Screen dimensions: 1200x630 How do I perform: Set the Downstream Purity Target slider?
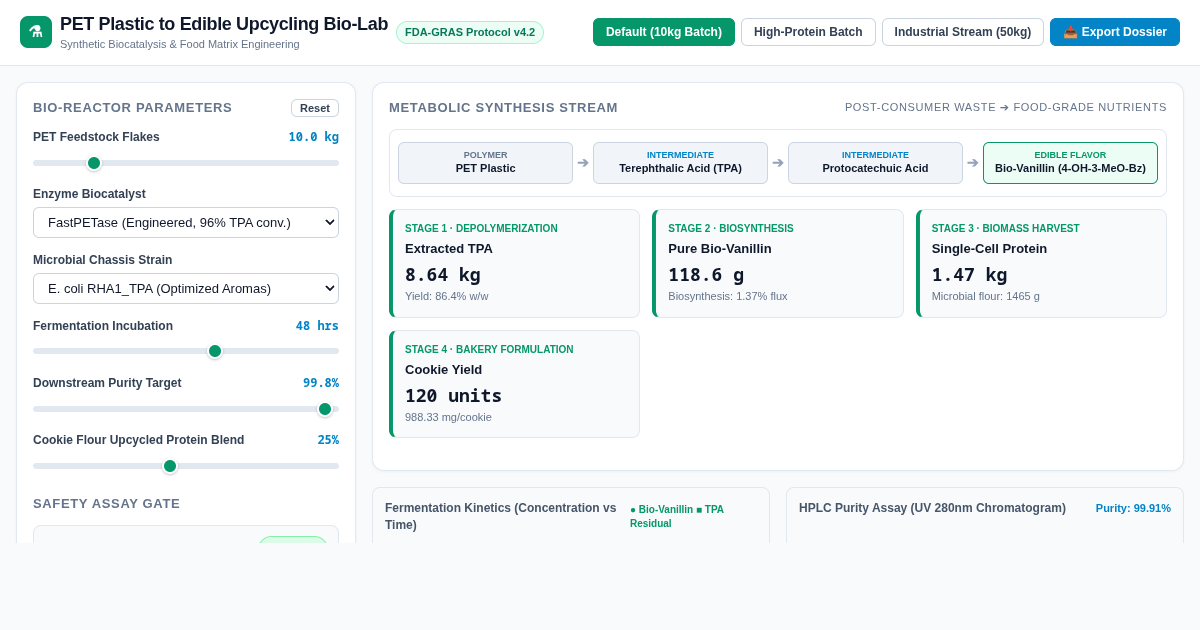(x=186, y=409)
